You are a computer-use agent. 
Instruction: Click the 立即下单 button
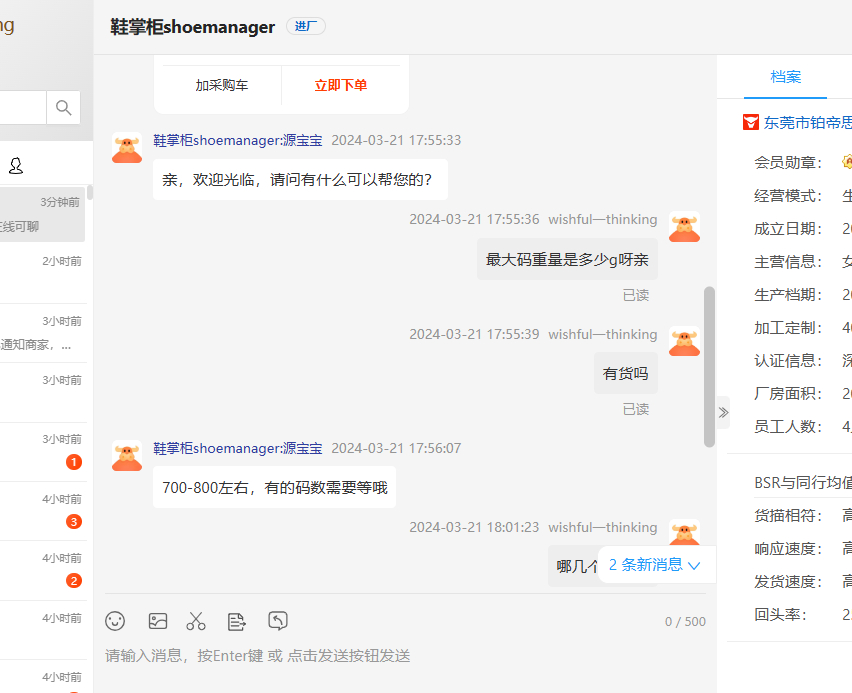[341, 85]
